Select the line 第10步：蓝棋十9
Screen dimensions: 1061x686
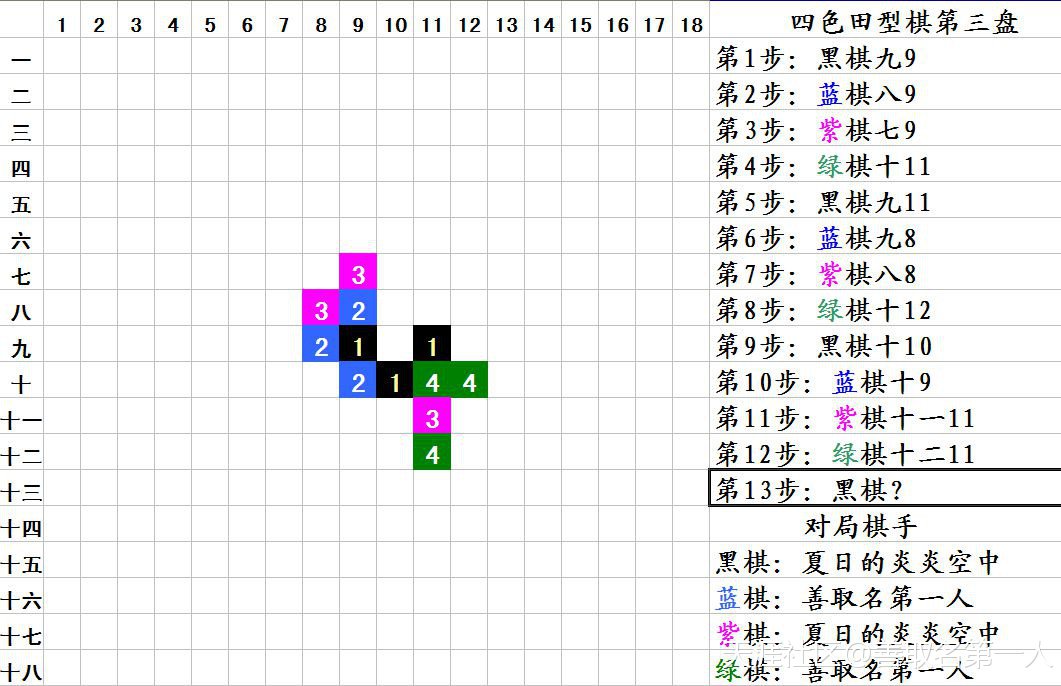823,382
